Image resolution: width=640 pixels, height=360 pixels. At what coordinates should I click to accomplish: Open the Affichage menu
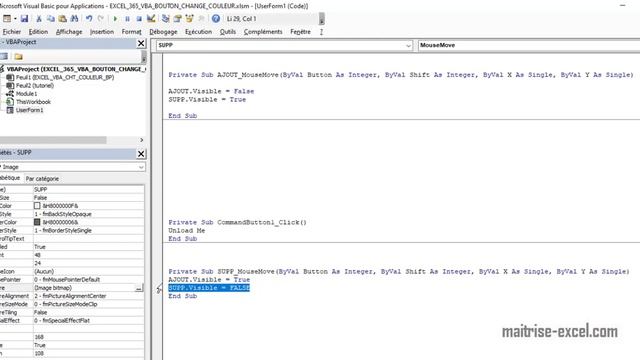(69, 32)
